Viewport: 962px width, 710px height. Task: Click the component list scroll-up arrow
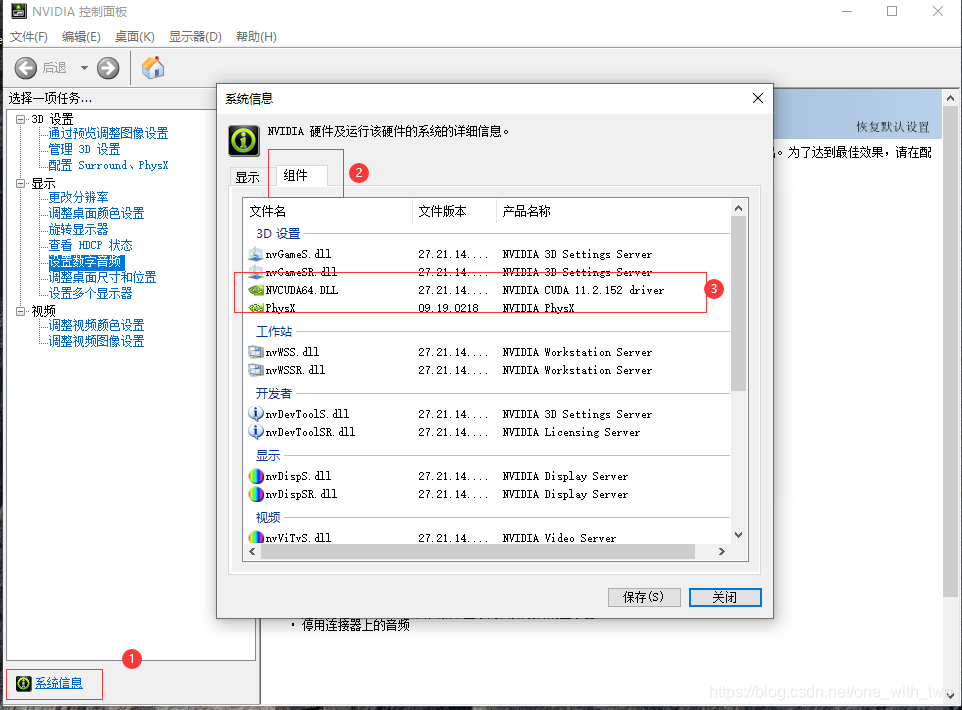click(739, 208)
